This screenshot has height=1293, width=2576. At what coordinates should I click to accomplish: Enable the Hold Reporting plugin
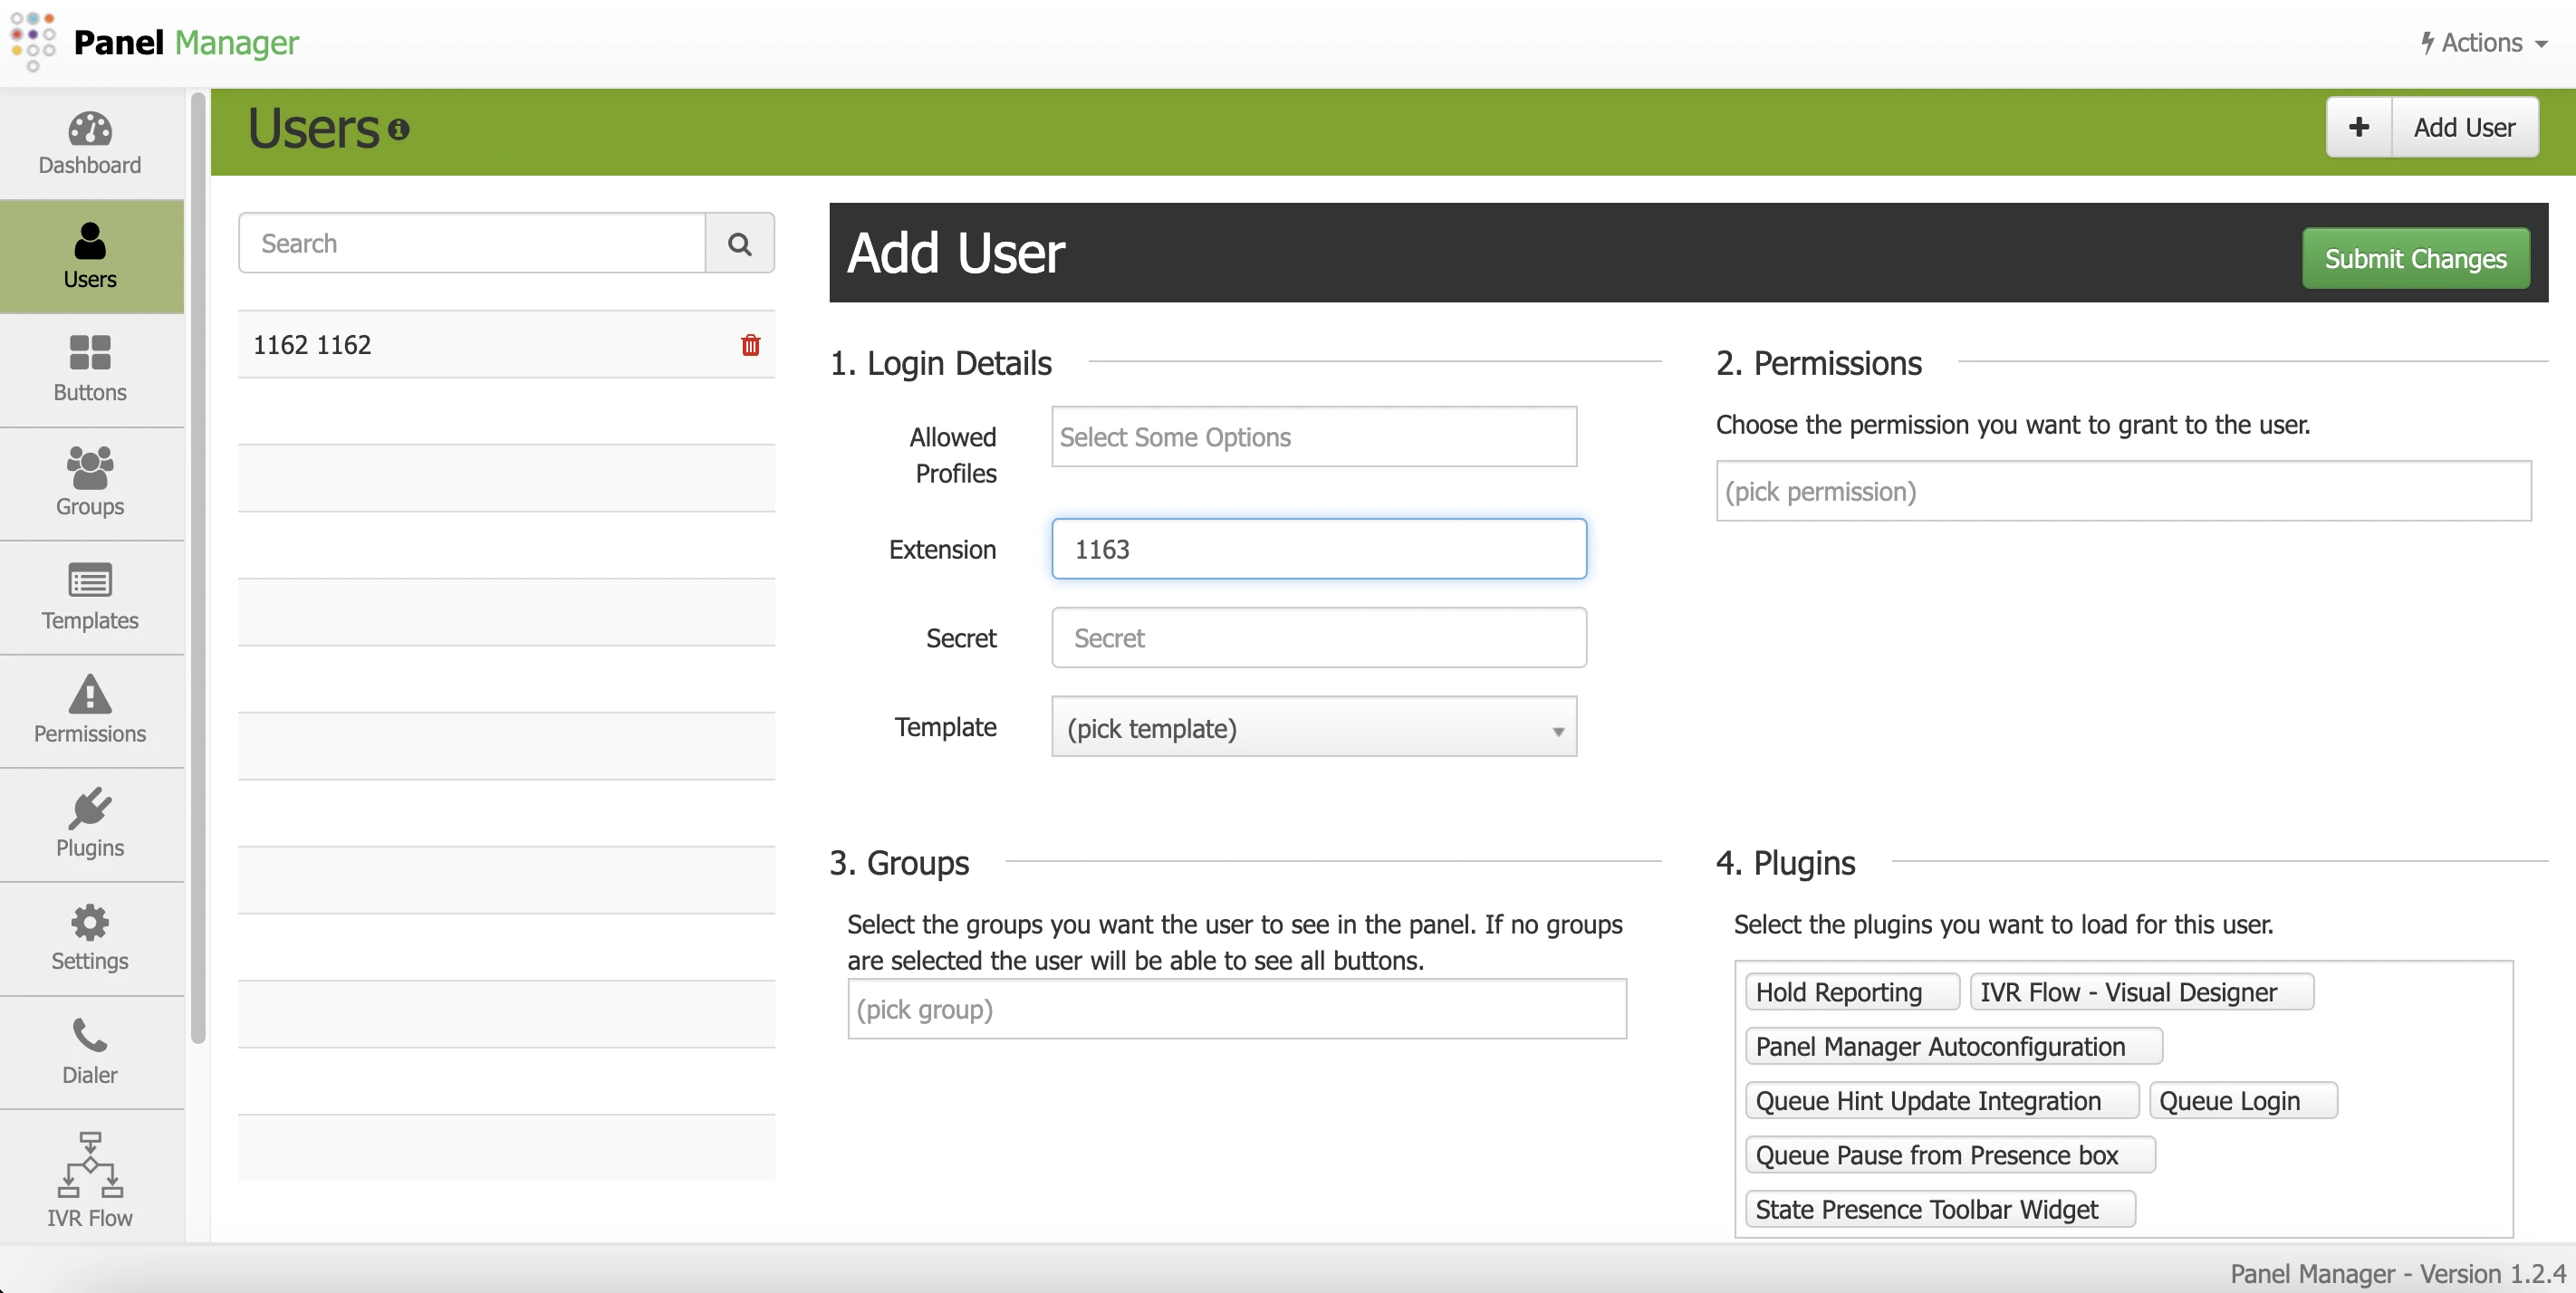pyautogui.click(x=1851, y=991)
